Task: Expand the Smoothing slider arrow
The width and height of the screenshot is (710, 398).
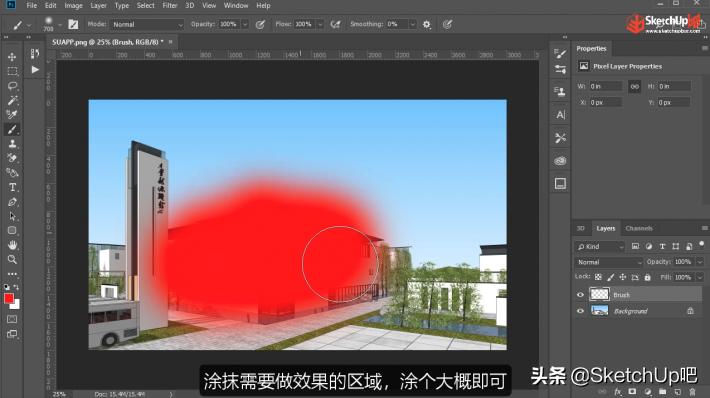Action: (x=413, y=24)
